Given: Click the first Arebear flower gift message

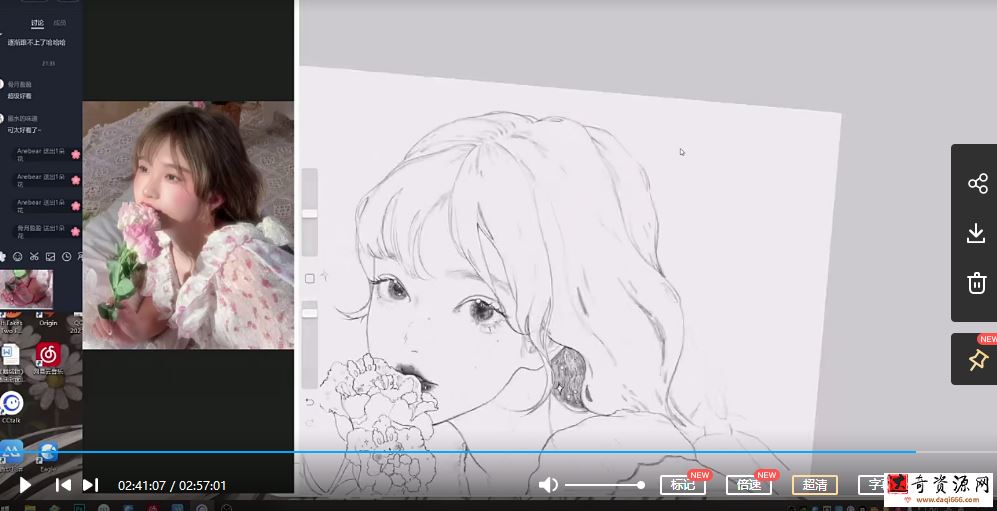Looking at the screenshot, I should [x=48, y=154].
